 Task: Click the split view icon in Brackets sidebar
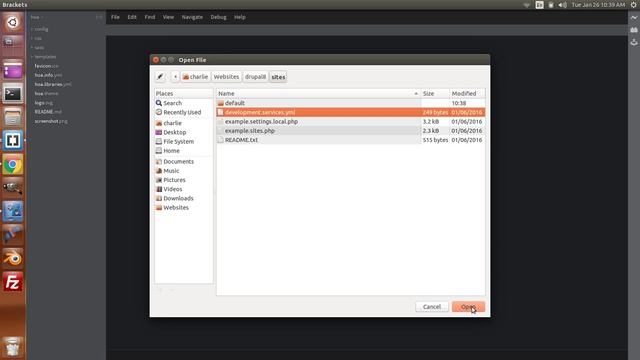(x=99, y=17)
